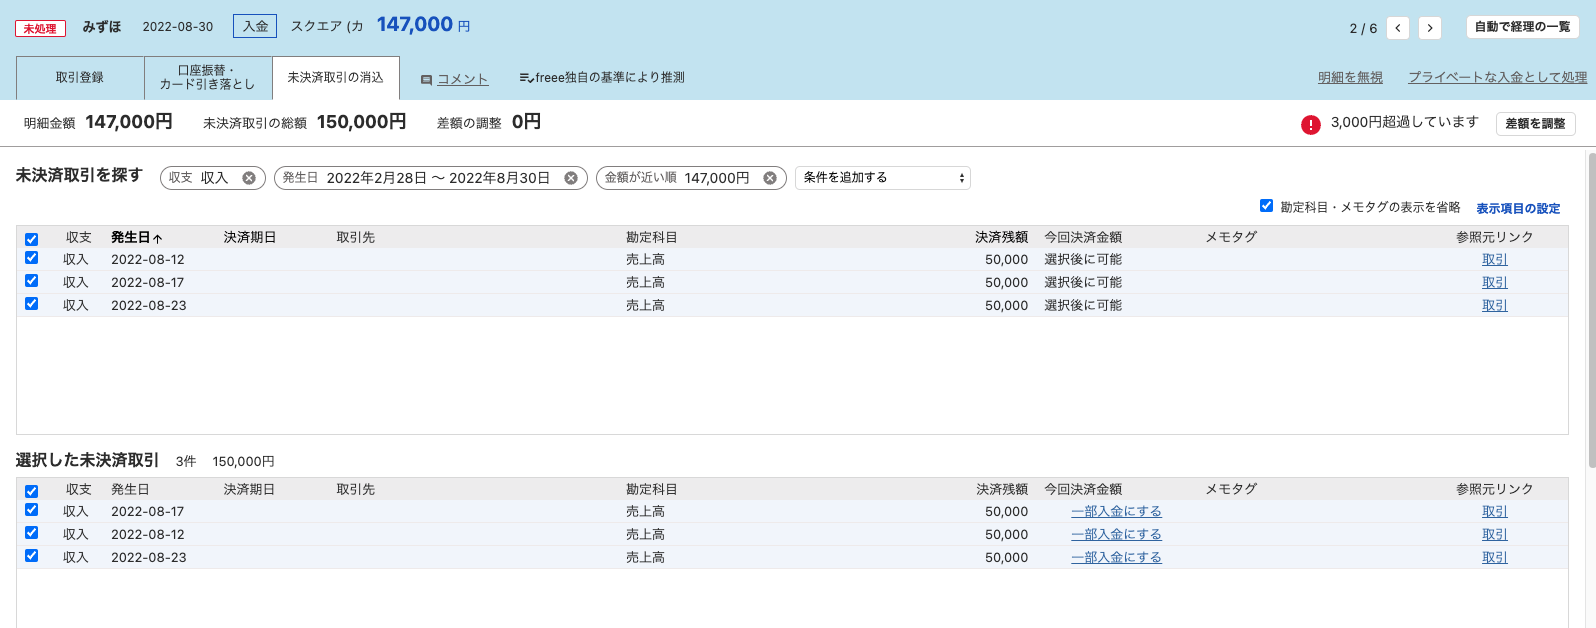
Task: Open 取引 link for selected 2022-08-23 row
Action: (1495, 558)
